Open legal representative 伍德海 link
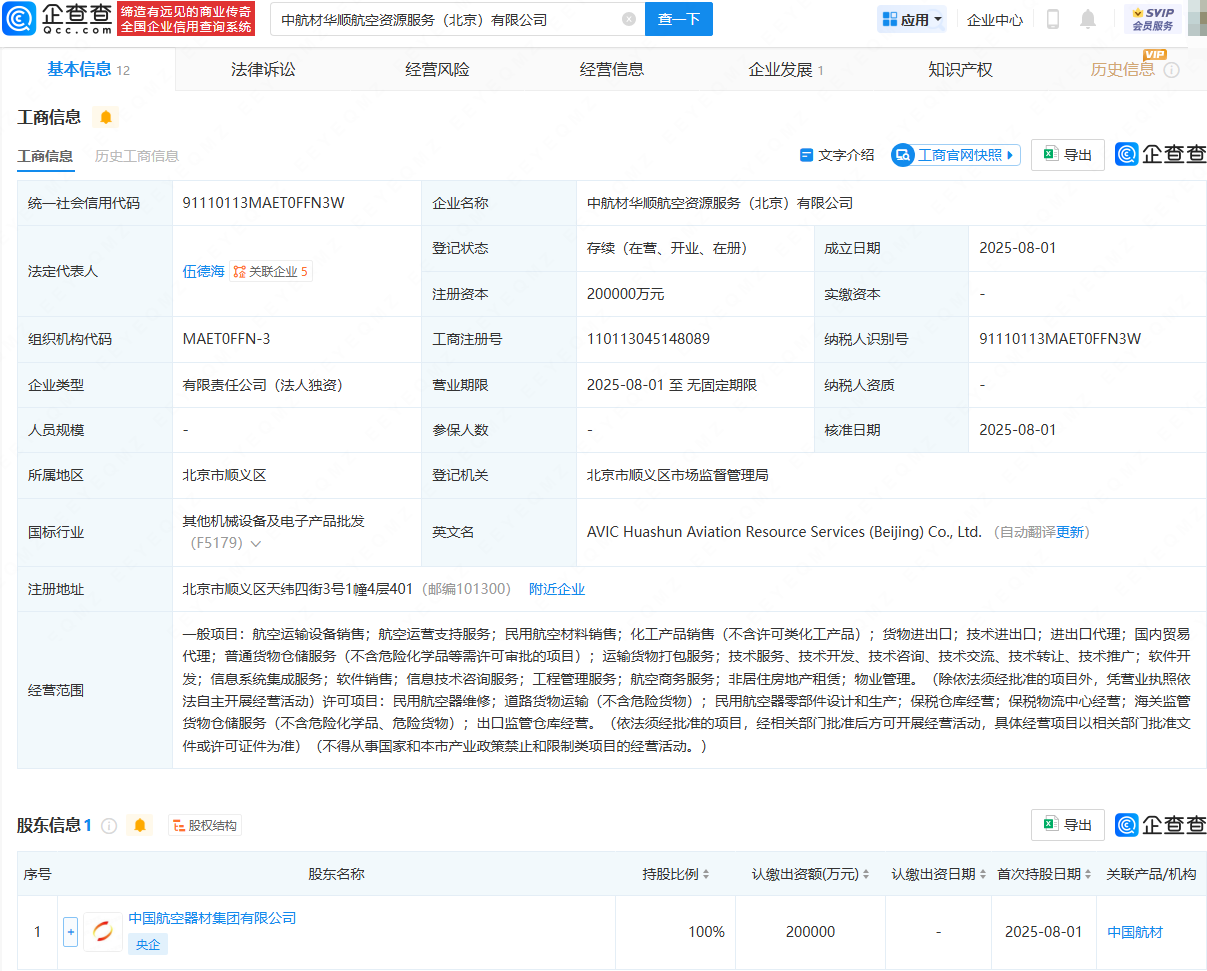This screenshot has height=971, width=1207. [x=204, y=271]
